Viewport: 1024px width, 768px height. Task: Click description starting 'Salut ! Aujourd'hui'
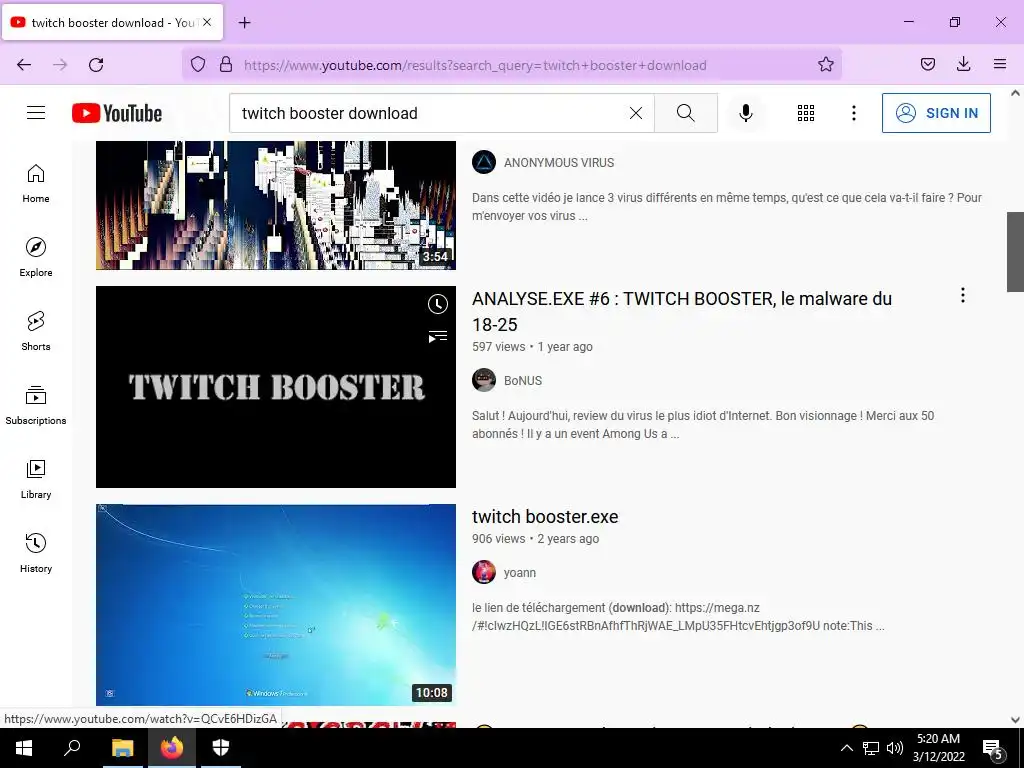tap(703, 424)
